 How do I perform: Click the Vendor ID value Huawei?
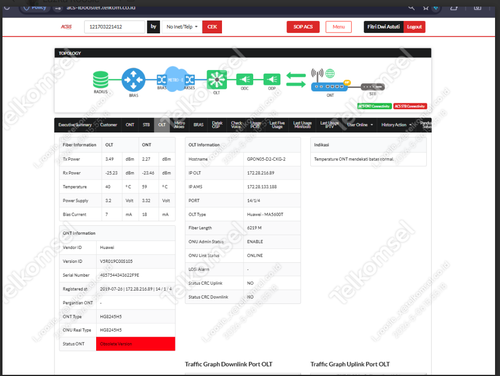pos(107,248)
